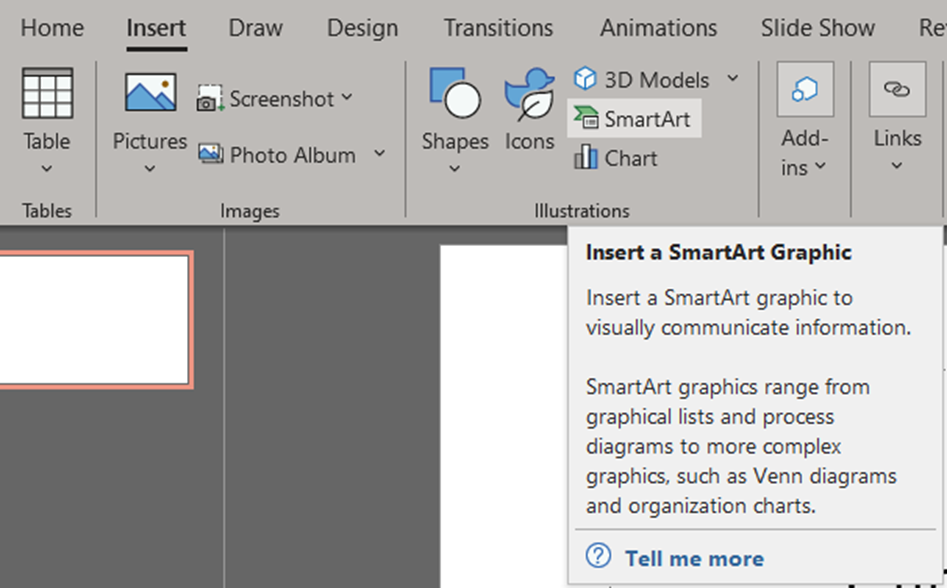Click the 3D Models cube icon

click(x=585, y=78)
